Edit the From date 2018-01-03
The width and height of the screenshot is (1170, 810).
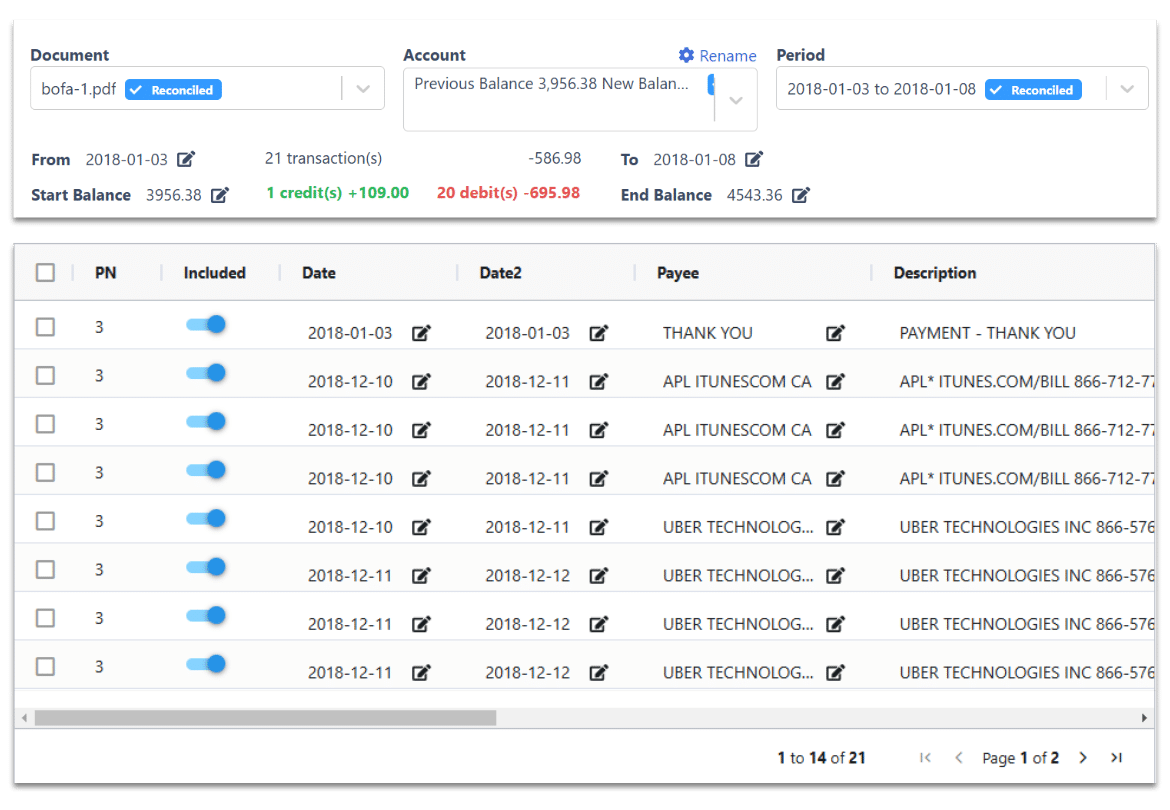[186, 159]
